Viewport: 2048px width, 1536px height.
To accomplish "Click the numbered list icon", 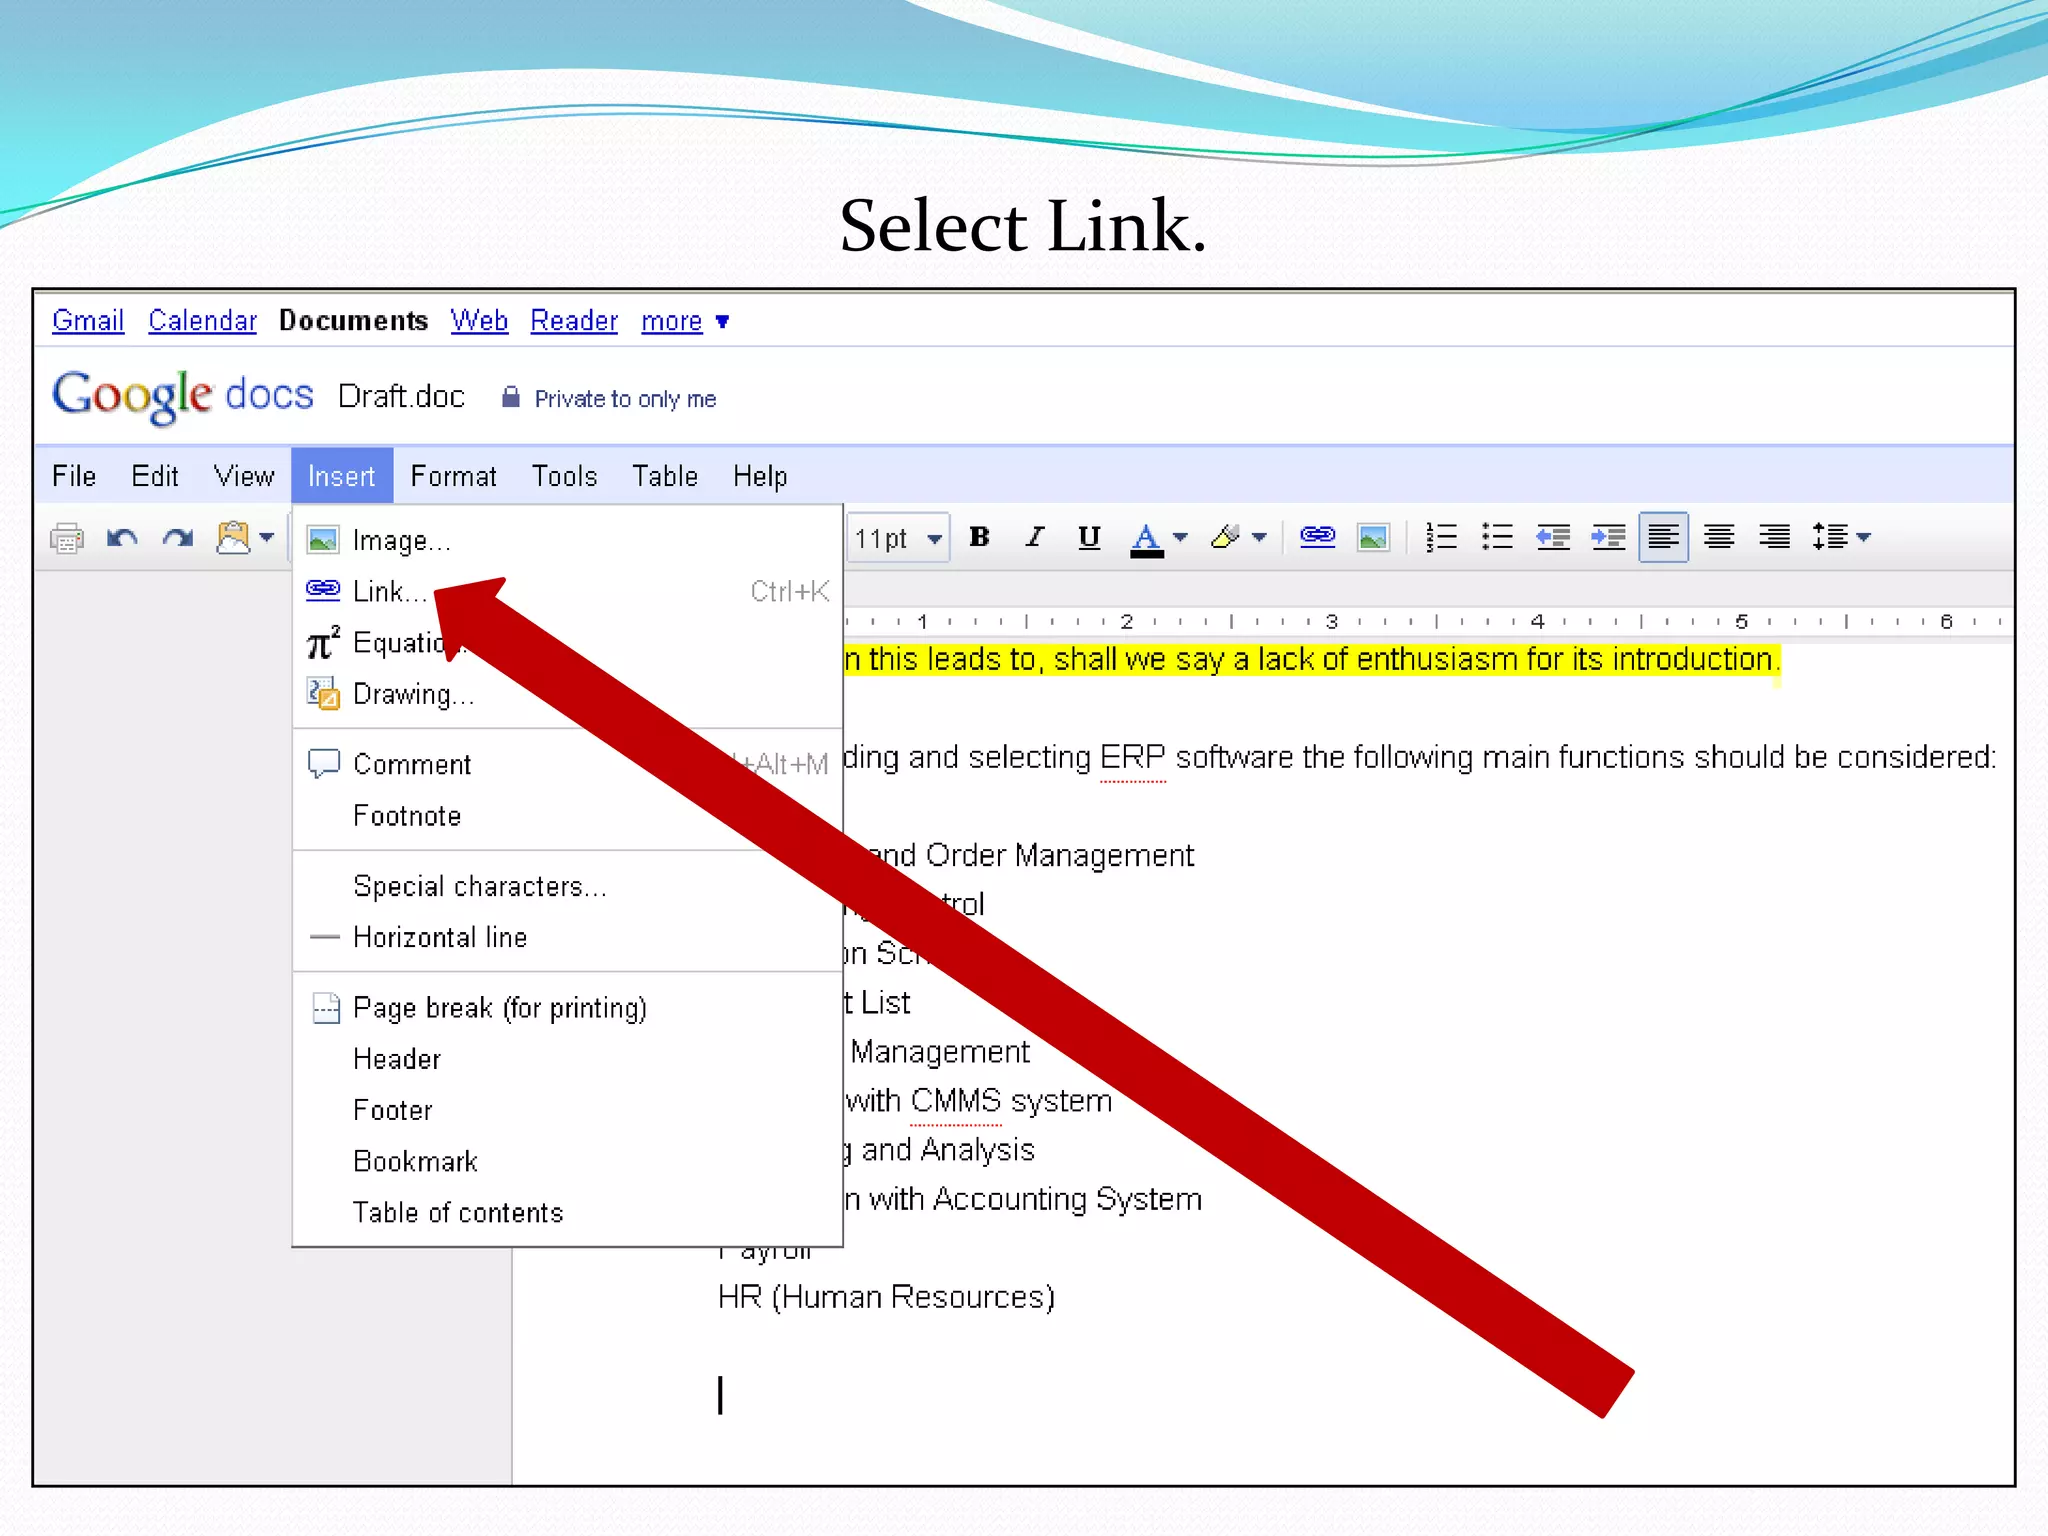I will click(1441, 537).
